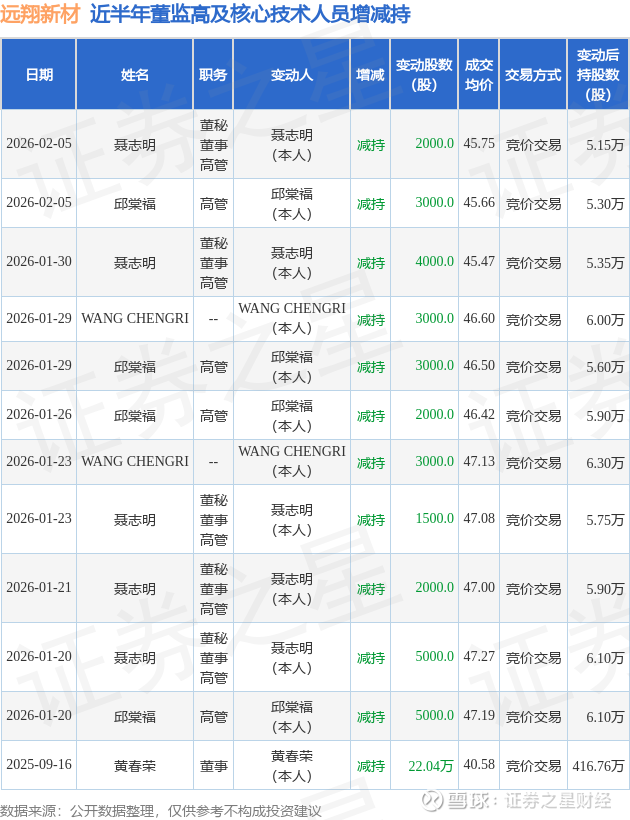Click WANG CHENGRI name in the 47.13 row
This screenshot has width=630, height=820.
pos(135,461)
